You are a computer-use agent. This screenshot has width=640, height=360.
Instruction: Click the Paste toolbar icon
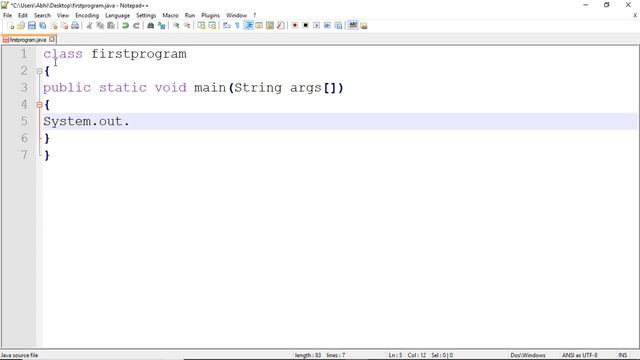(x=111, y=26)
